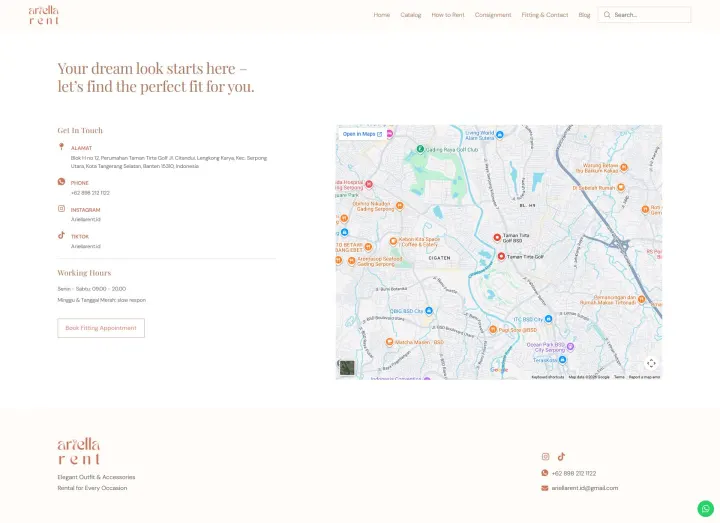Select Di Sebelah Rumah restaurant marker
Screen dimensions: 720x523
point(621,187)
